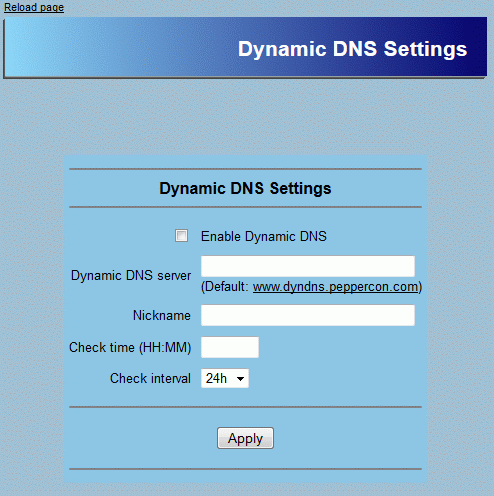Click the 24h value in the interval combo
This screenshot has height=496, width=494.
point(216,378)
